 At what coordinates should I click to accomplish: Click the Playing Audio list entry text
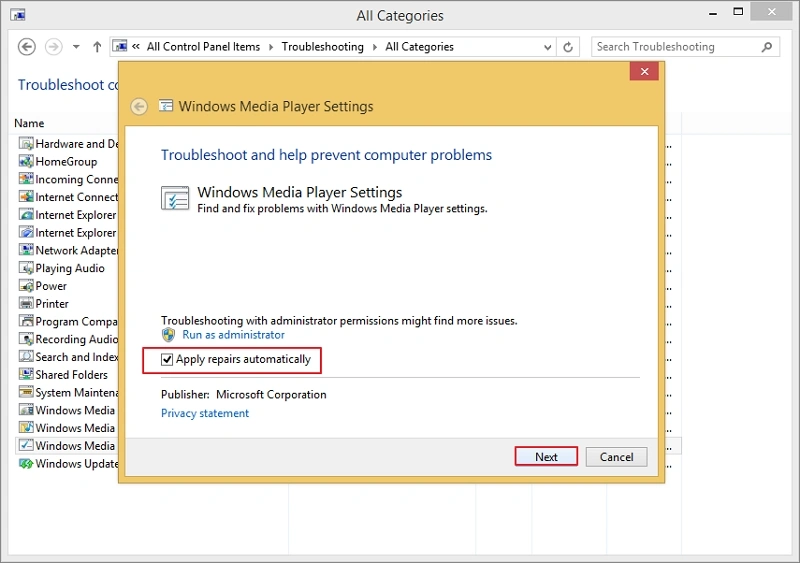click(x=70, y=268)
